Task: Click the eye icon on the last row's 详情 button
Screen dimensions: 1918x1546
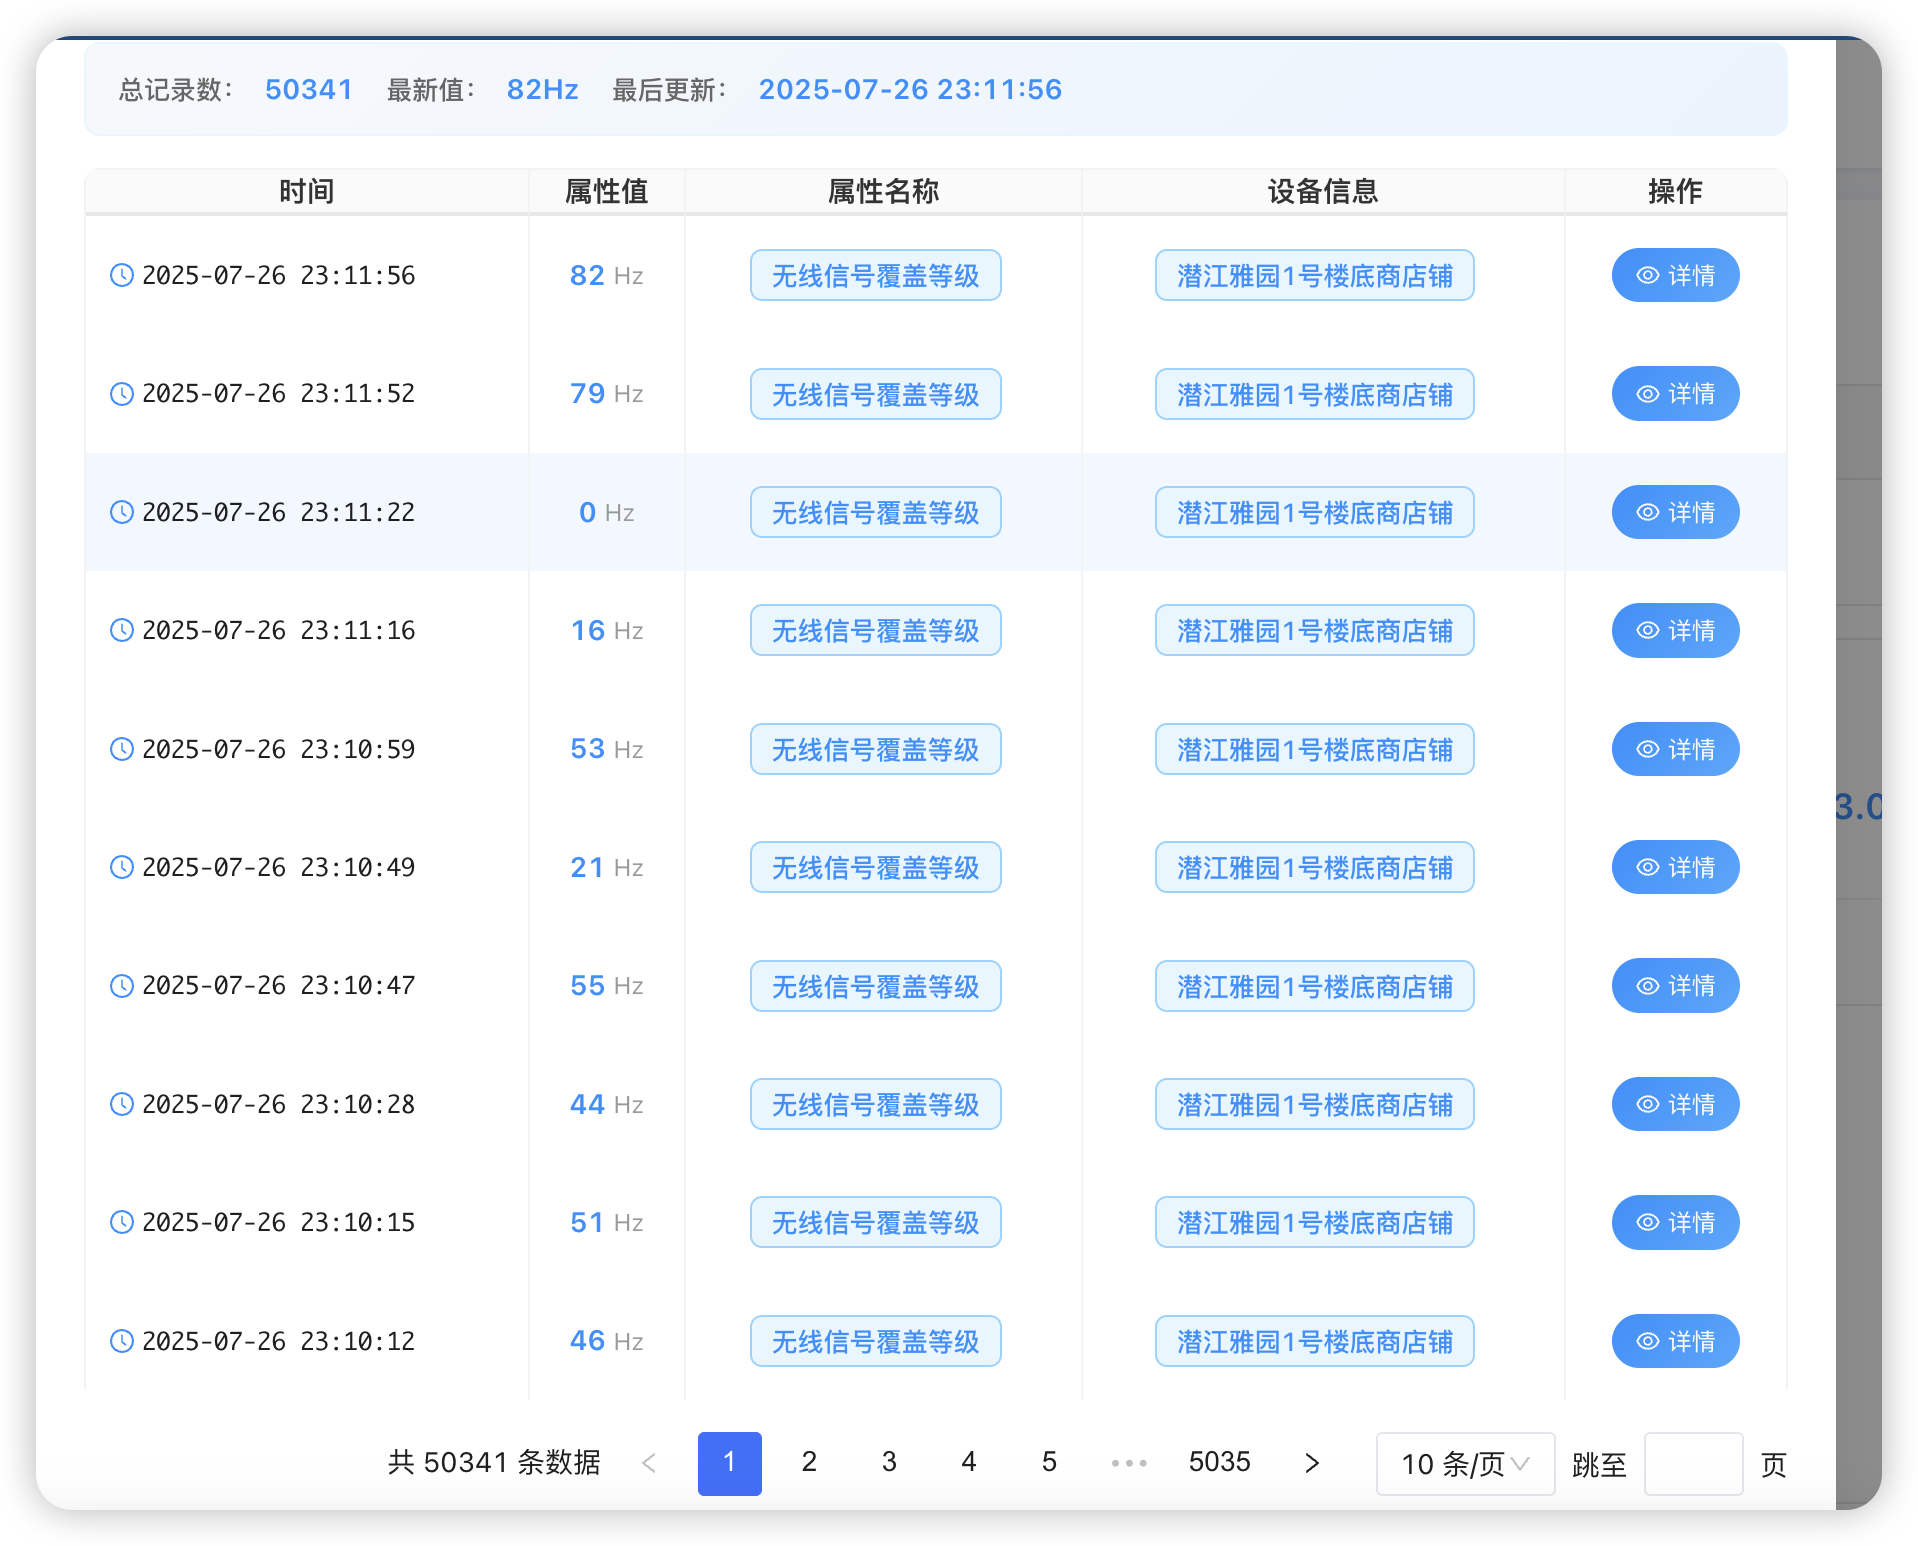Action: point(1649,1341)
